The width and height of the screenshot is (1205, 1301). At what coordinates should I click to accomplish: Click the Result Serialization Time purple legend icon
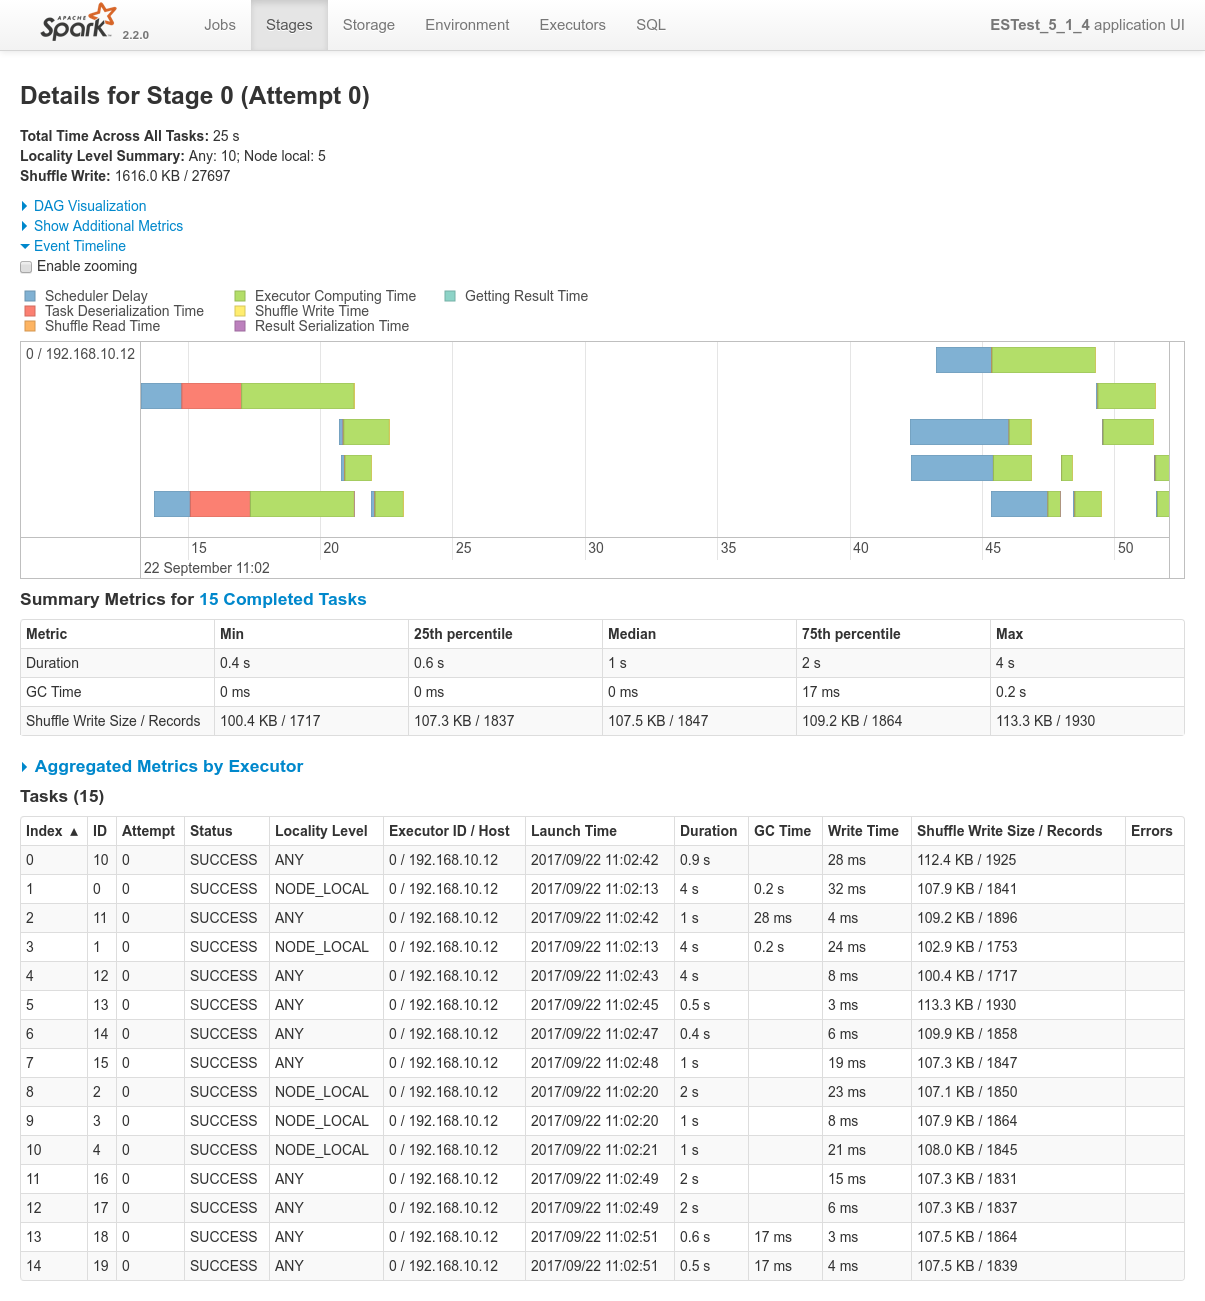click(240, 326)
